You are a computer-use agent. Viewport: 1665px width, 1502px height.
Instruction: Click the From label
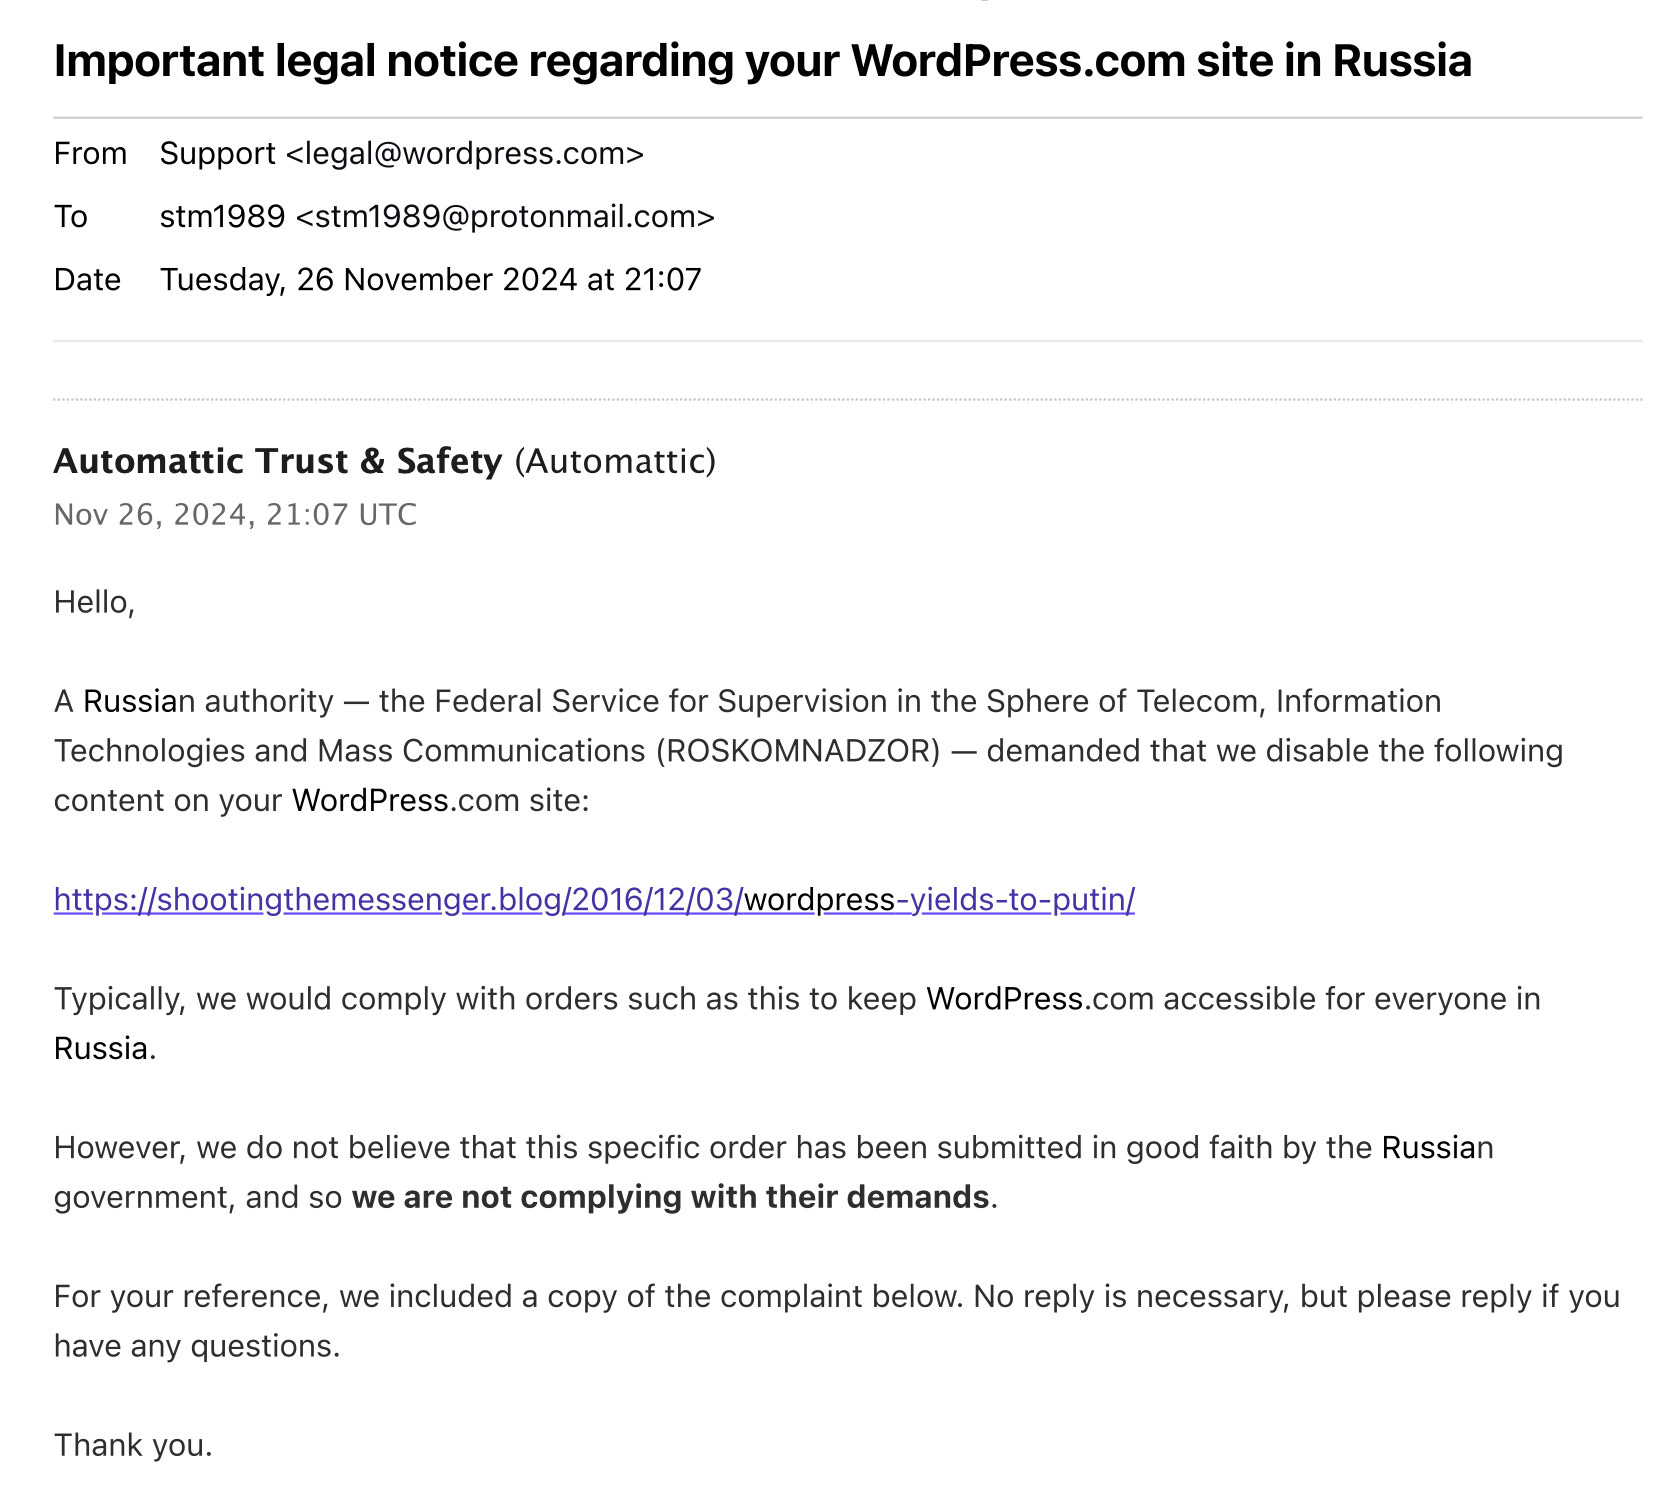pos(90,154)
